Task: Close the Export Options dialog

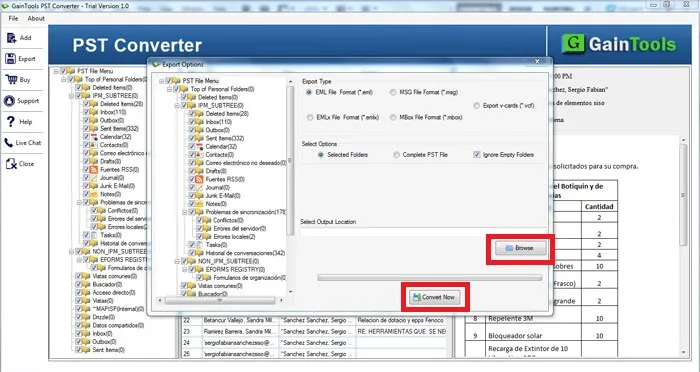Action: tap(538, 62)
